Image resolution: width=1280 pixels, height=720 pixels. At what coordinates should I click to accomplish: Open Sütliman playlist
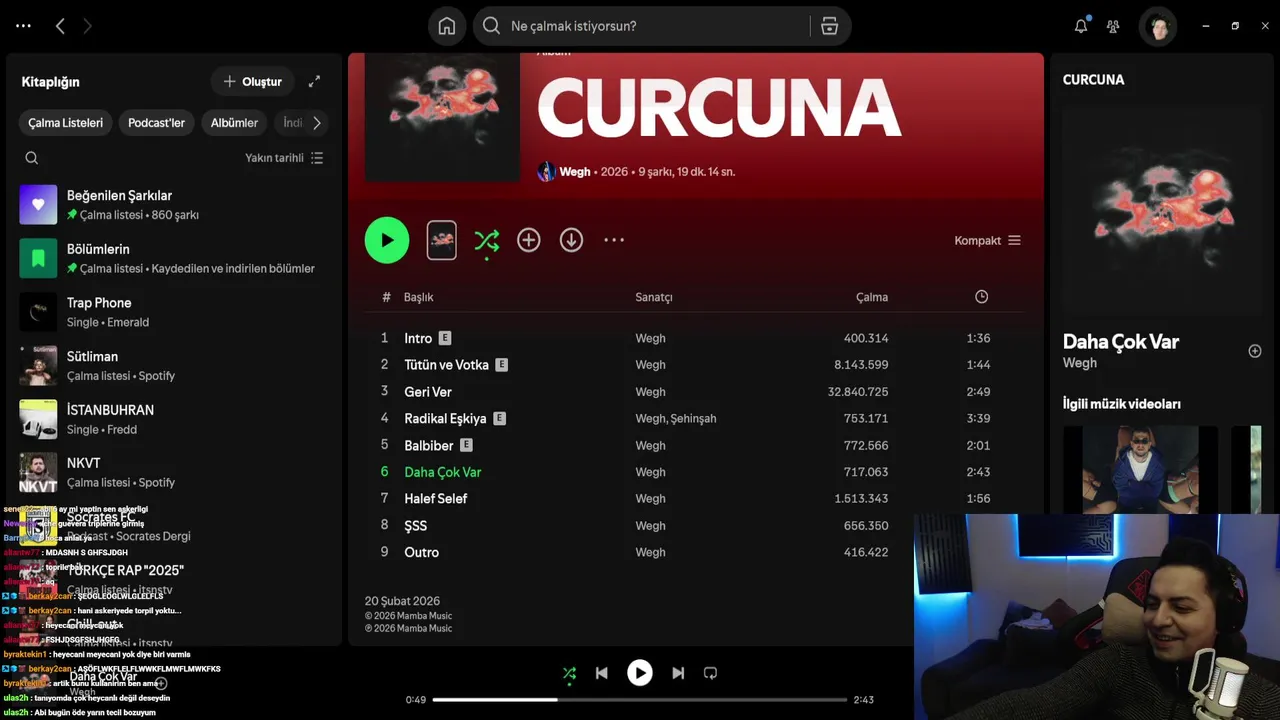pyautogui.click(x=174, y=365)
